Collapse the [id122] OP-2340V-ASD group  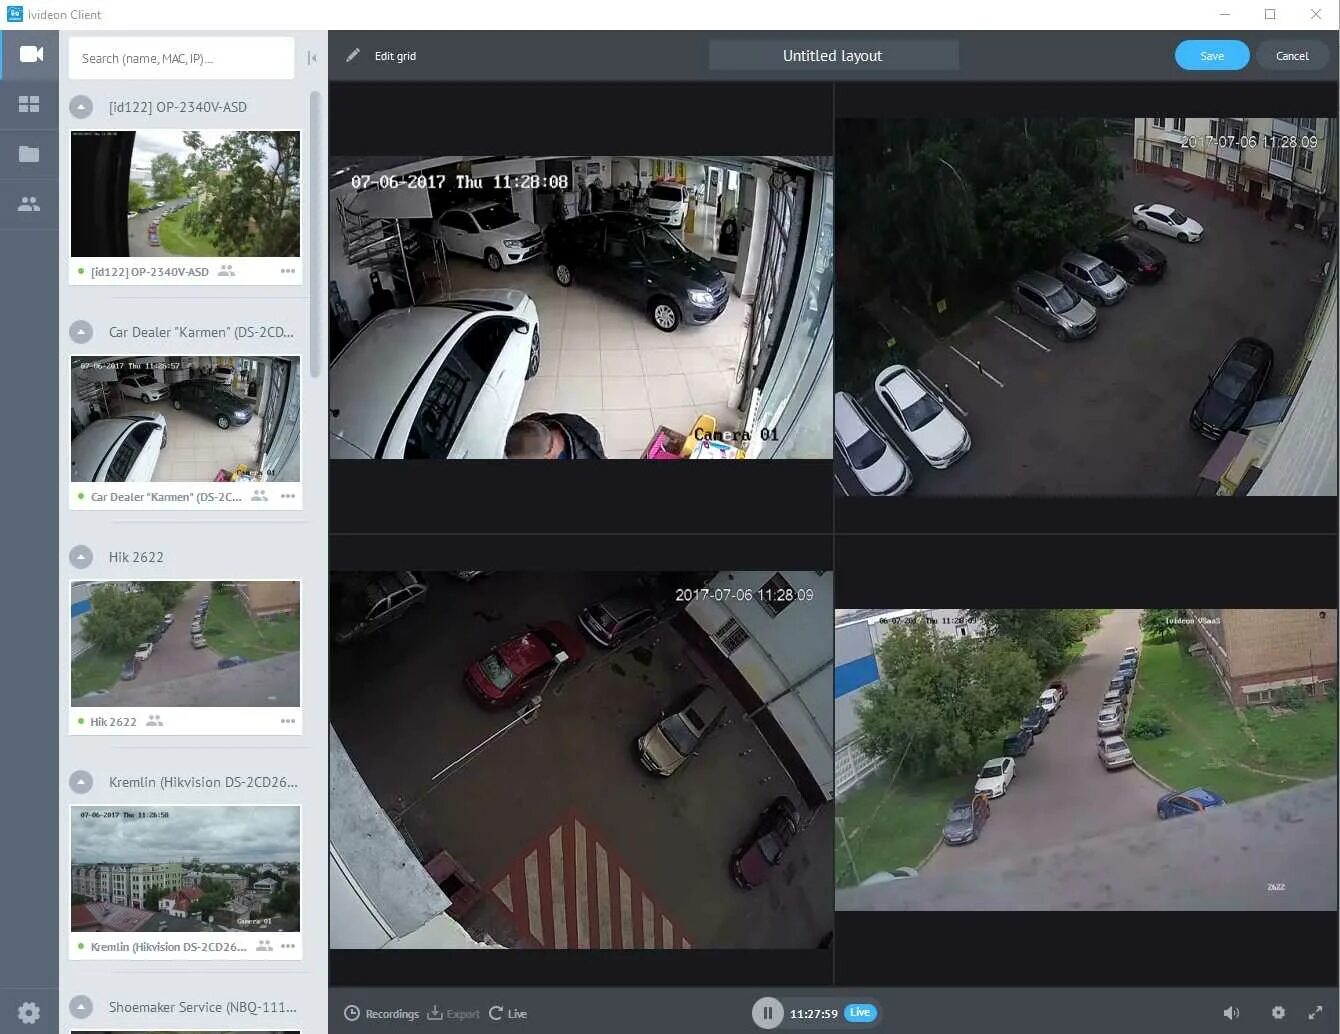(x=81, y=107)
